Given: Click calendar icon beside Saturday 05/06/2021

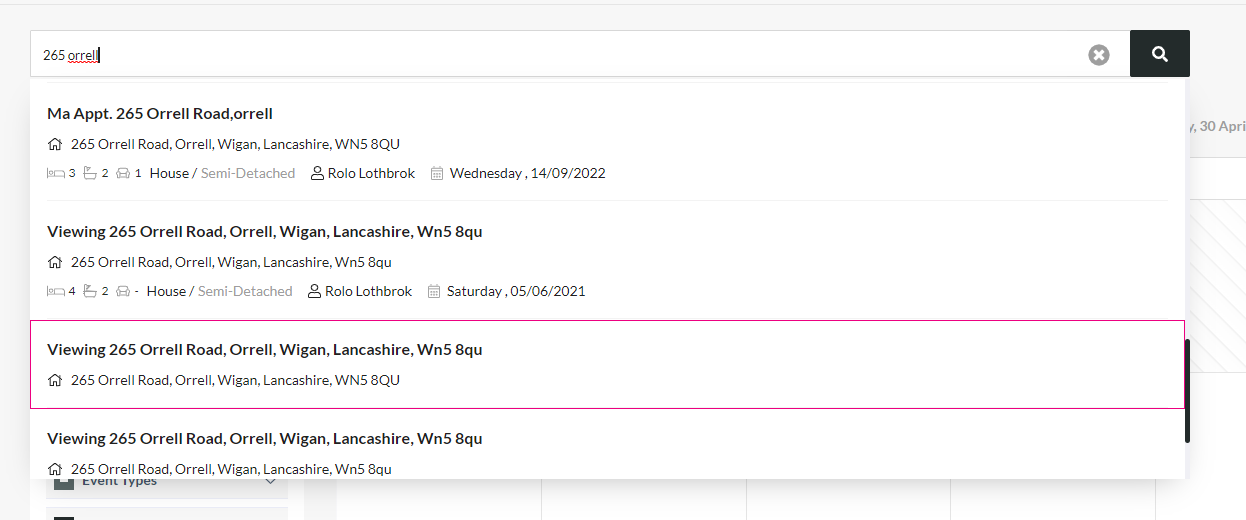Looking at the screenshot, I should click(434, 291).
